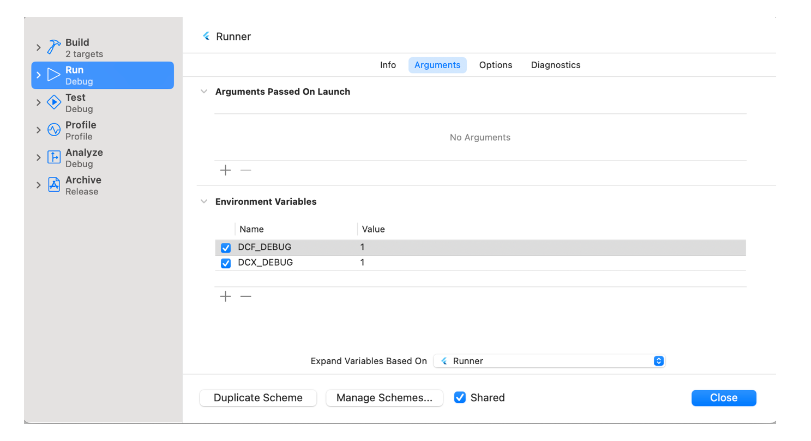Switch to the Info tab

click(387, 65)
